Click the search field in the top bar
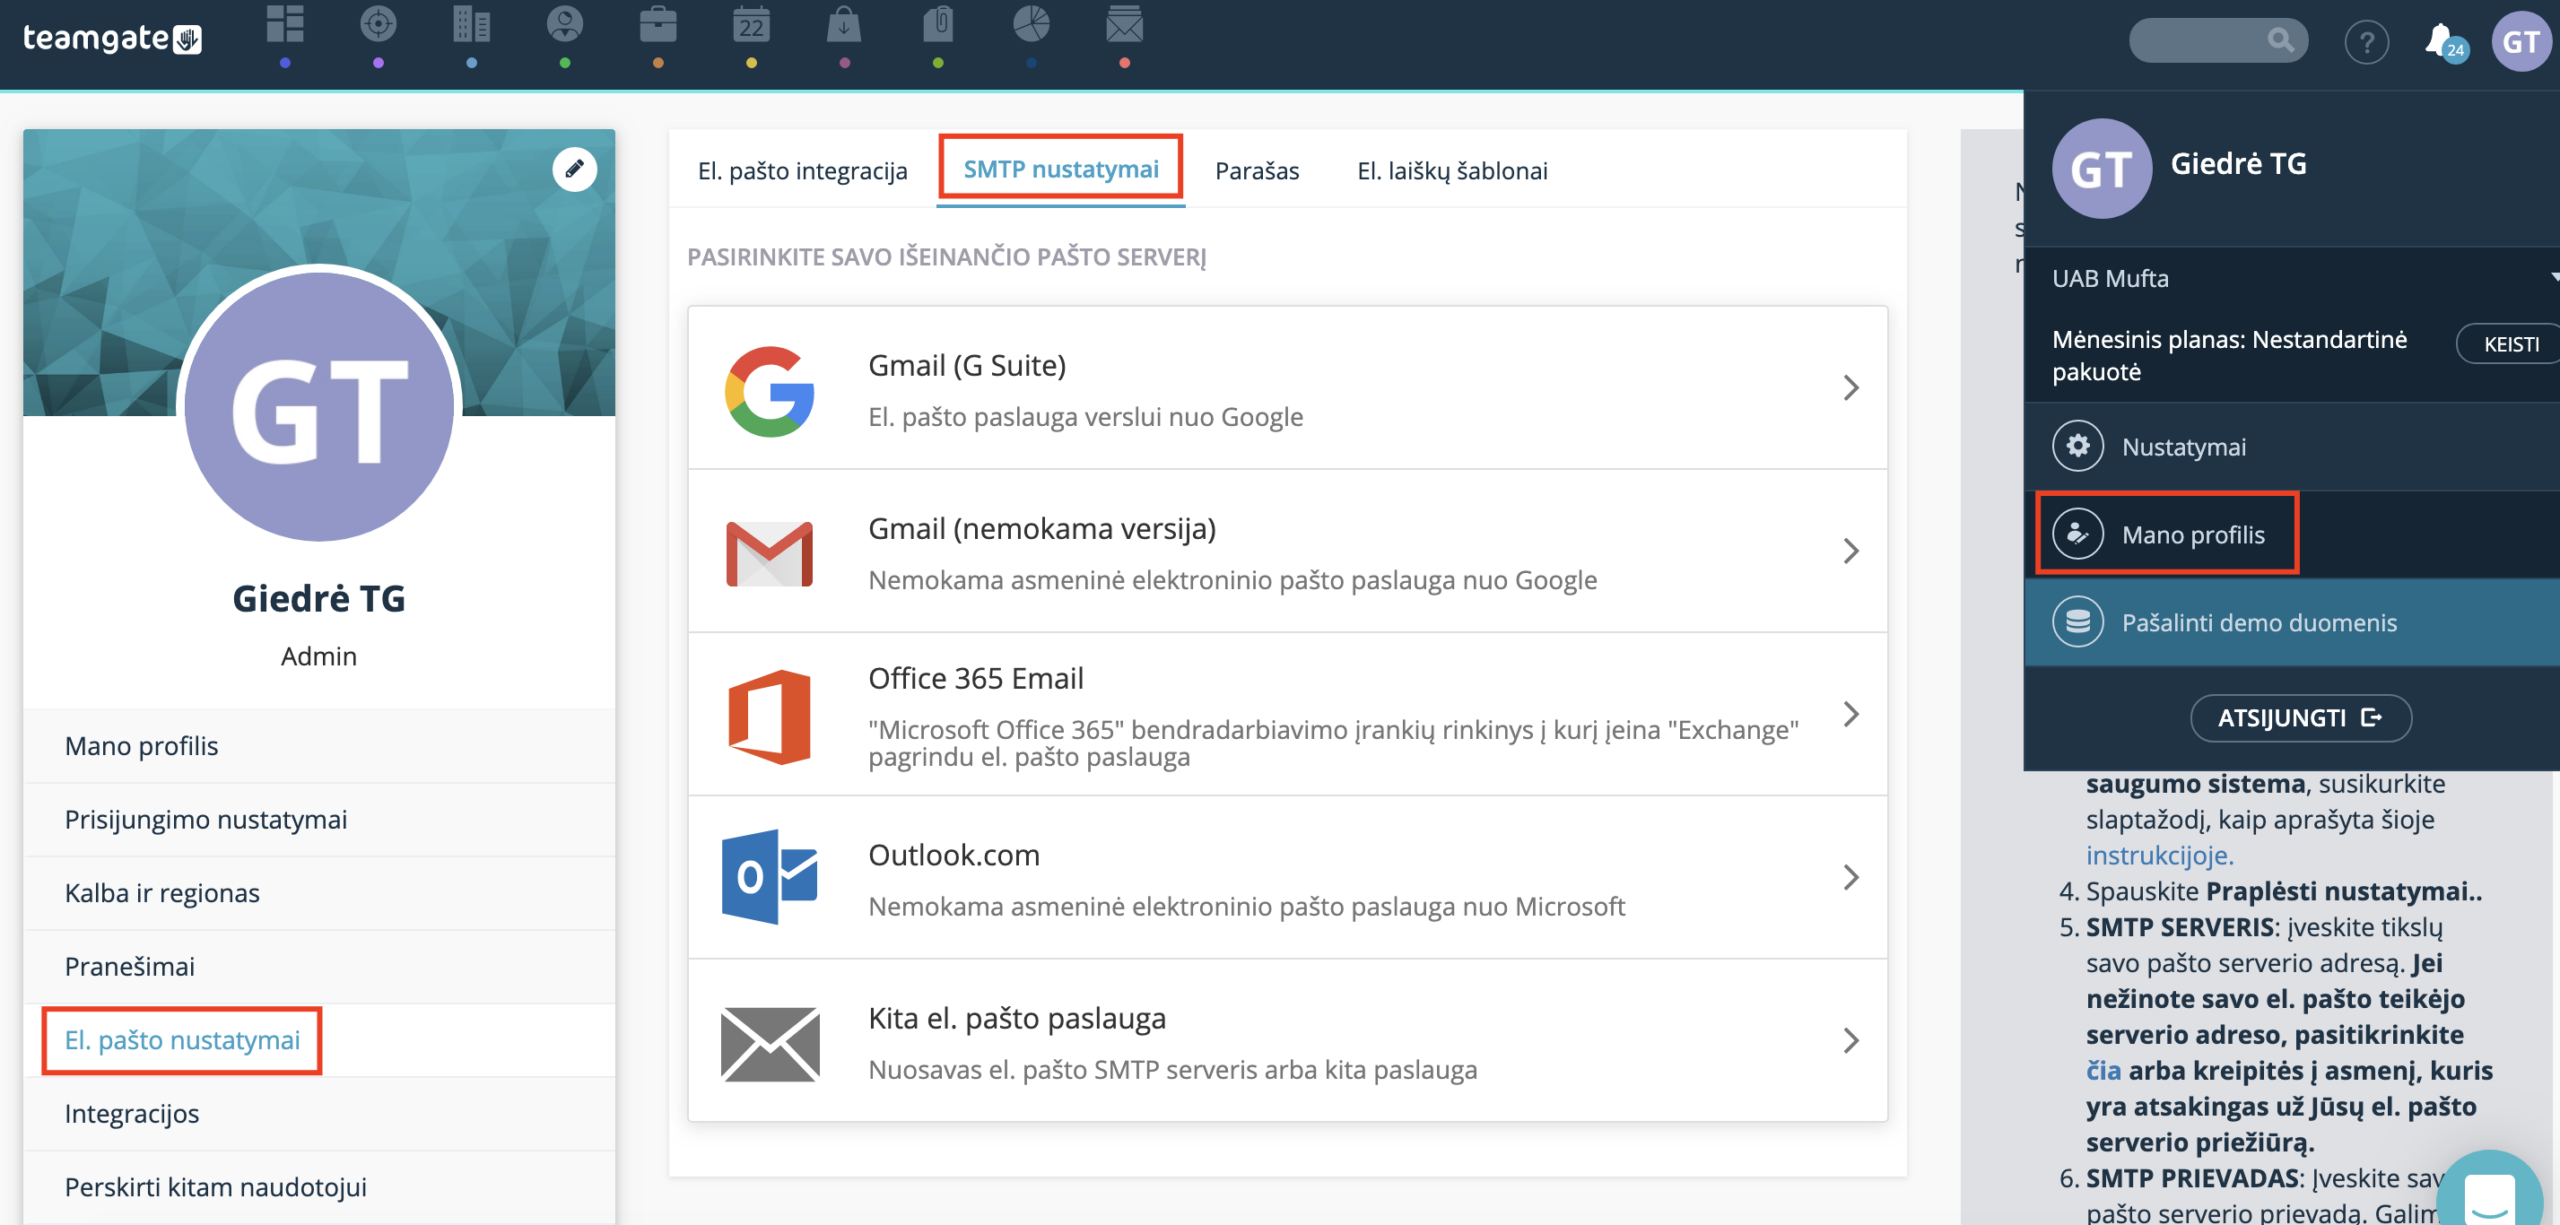Screen dimensions: 2560x1225 pos(2218,40)
